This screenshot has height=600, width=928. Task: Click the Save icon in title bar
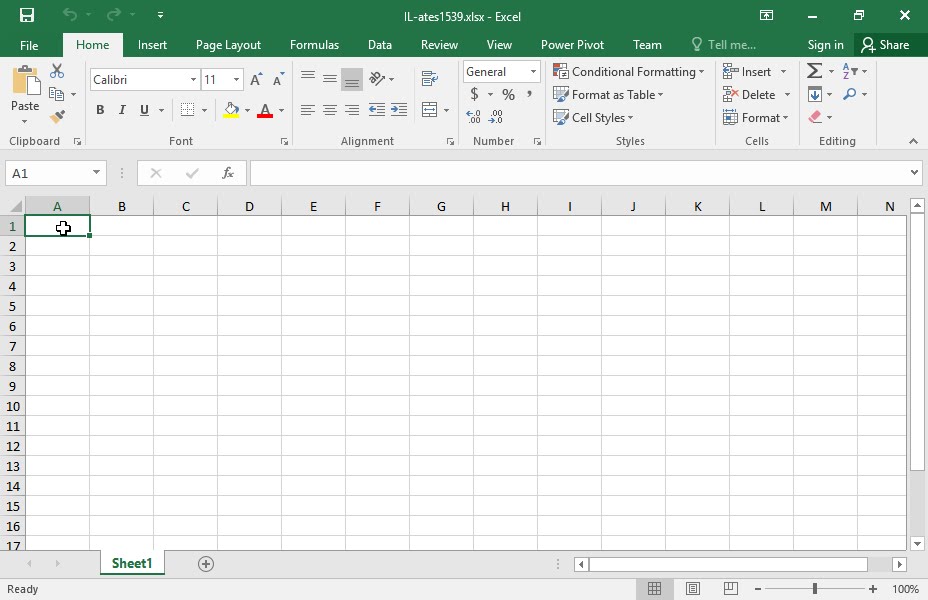tap(27, 15)
